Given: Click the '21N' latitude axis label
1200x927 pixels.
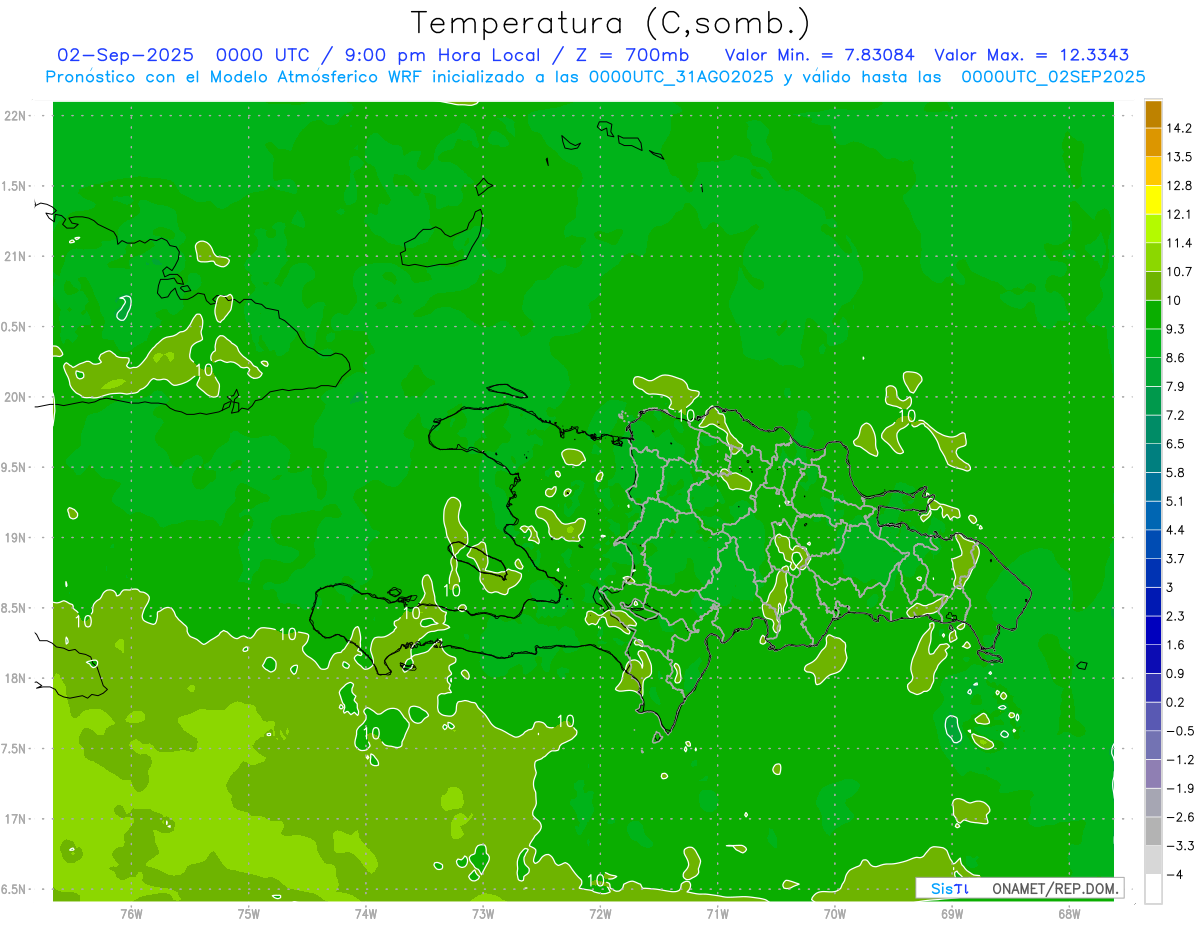Looking at the screenshot, I should coord(14,256).
